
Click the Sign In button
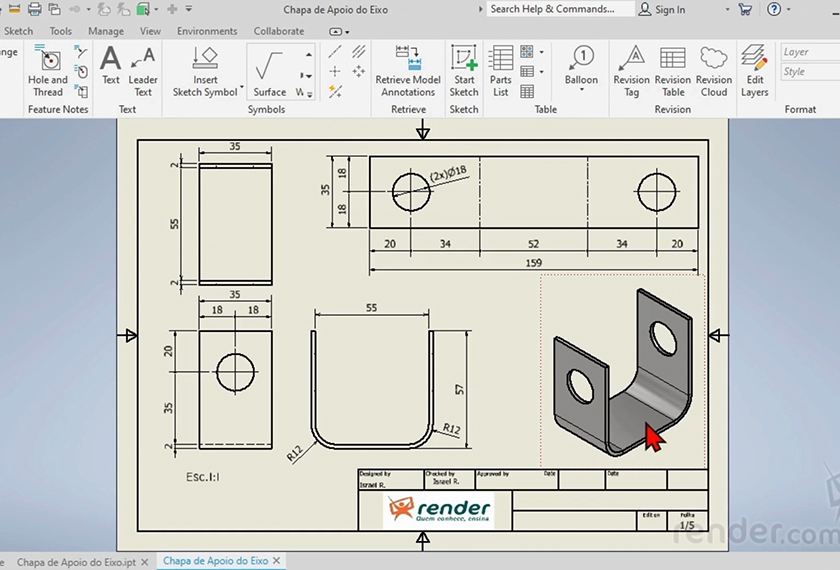pos(661,9)
